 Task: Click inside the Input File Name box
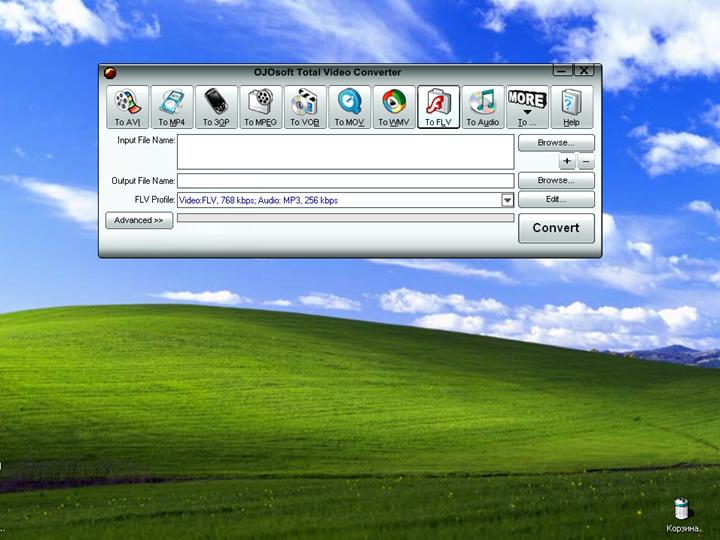pos(345,152)
